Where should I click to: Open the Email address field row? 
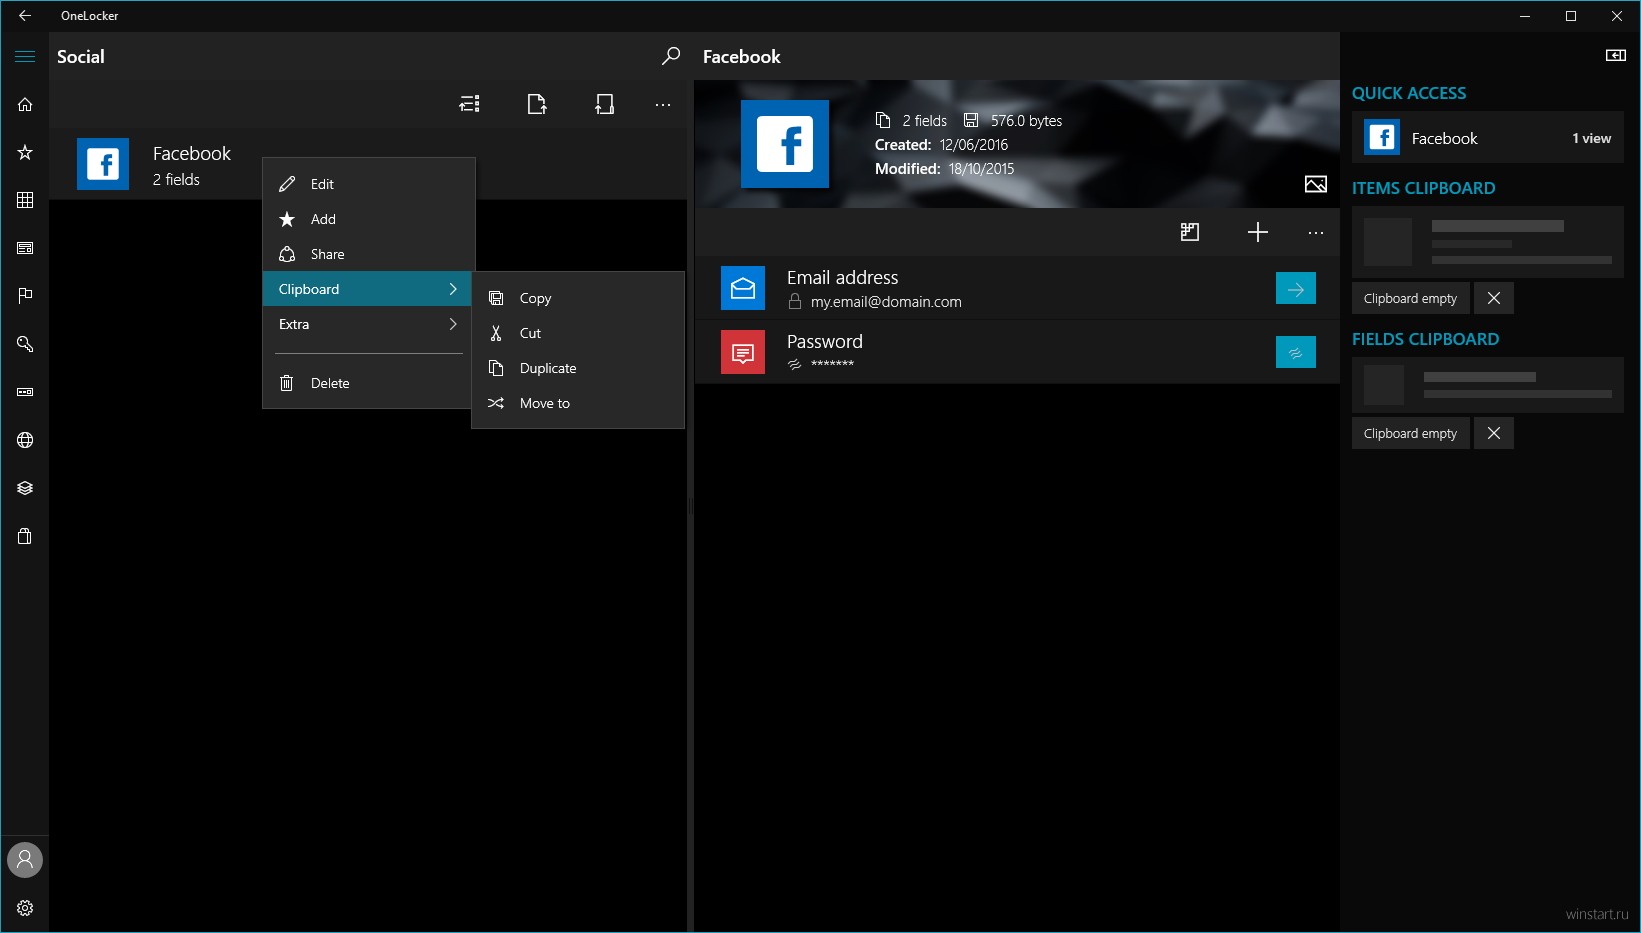(x=1017, y=288)
